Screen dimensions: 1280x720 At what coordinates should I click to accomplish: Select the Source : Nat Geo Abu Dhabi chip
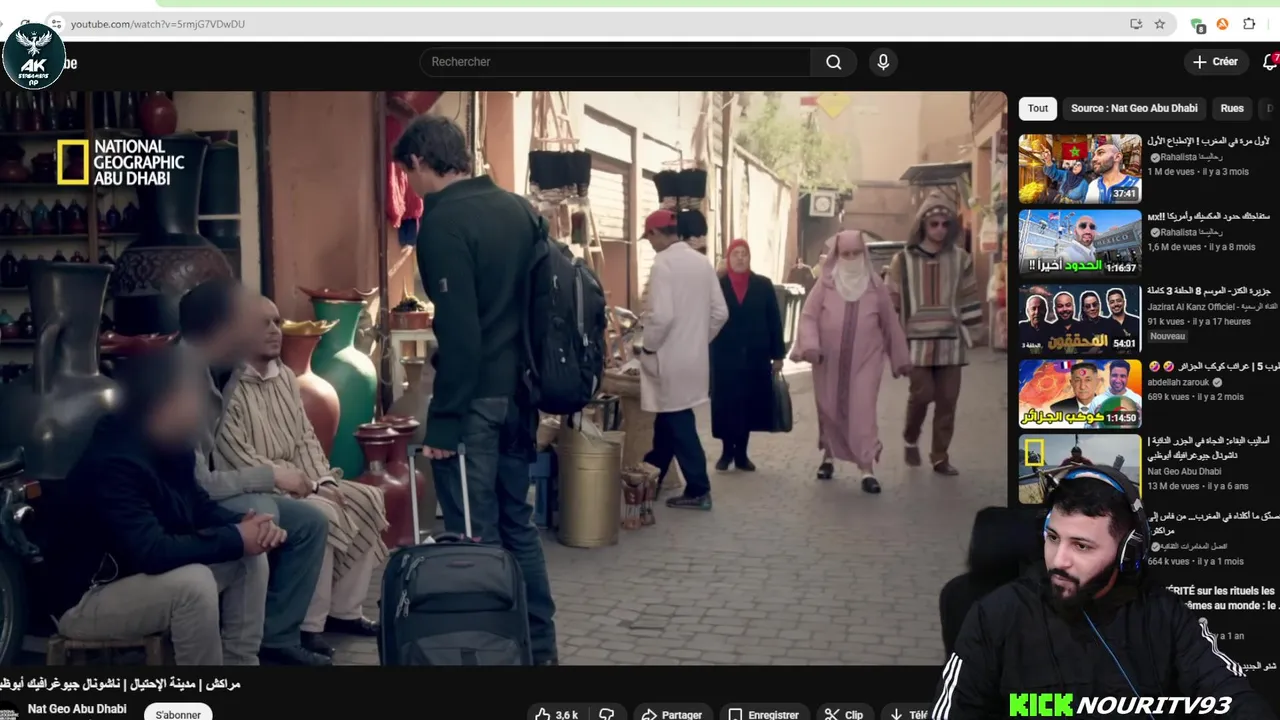pos(1134,108)
